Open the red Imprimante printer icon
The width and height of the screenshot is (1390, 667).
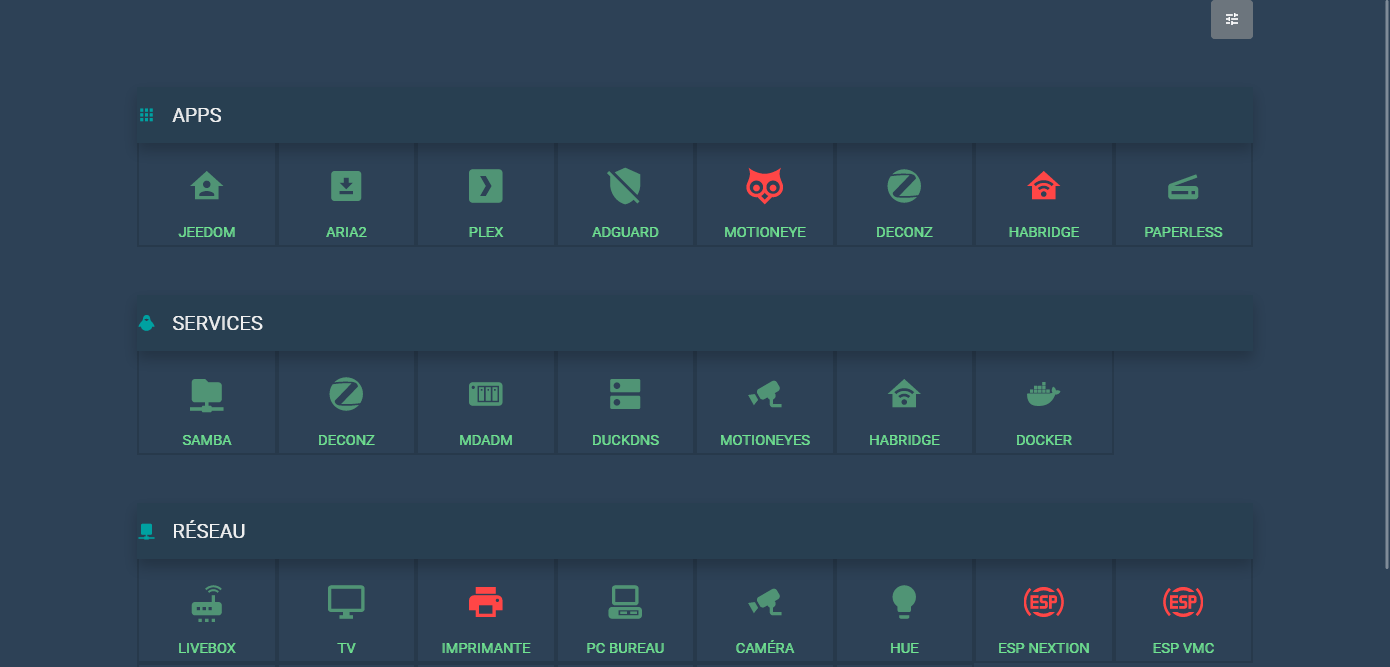click(x=486, y=602)
